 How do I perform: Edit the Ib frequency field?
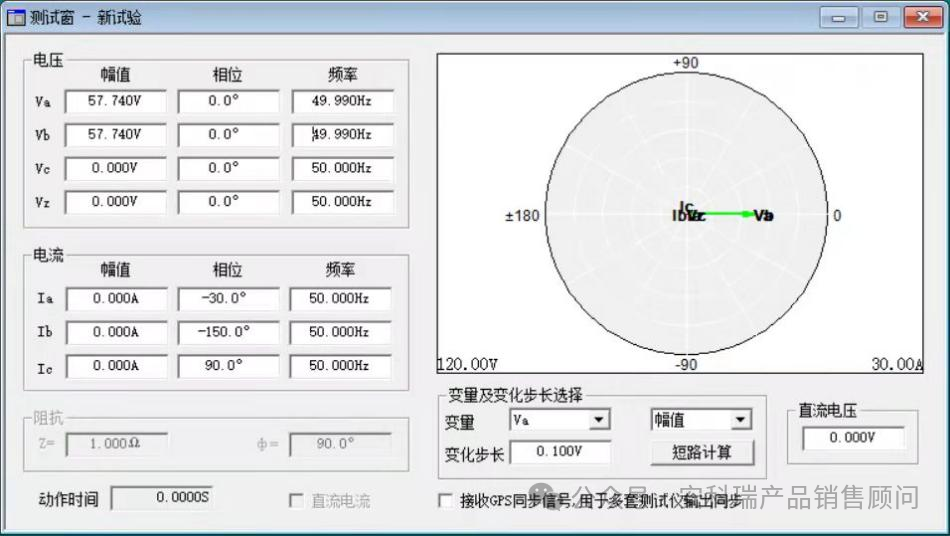coord(340,333)
